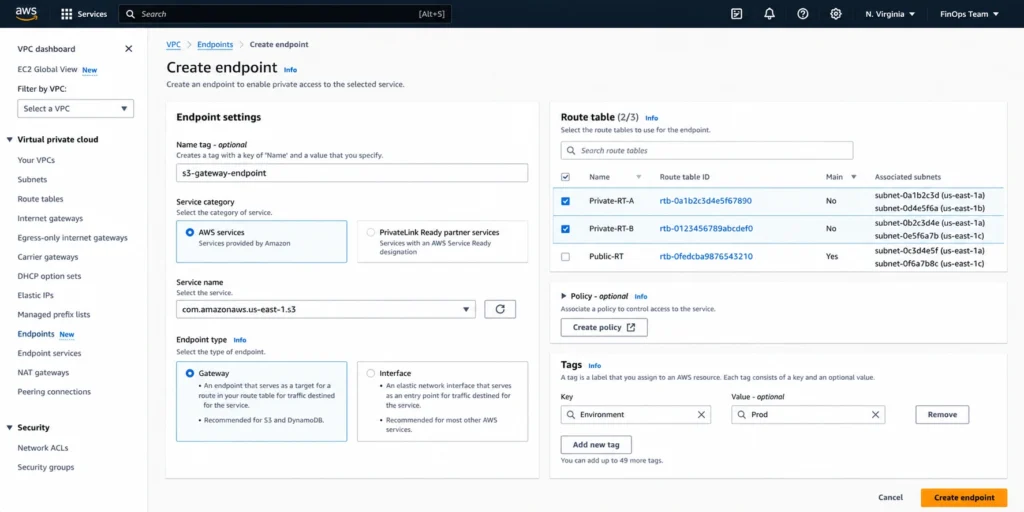1024x512 pixels.
Task: Select the Gateway endpoint type
Action: coord(190,374)
